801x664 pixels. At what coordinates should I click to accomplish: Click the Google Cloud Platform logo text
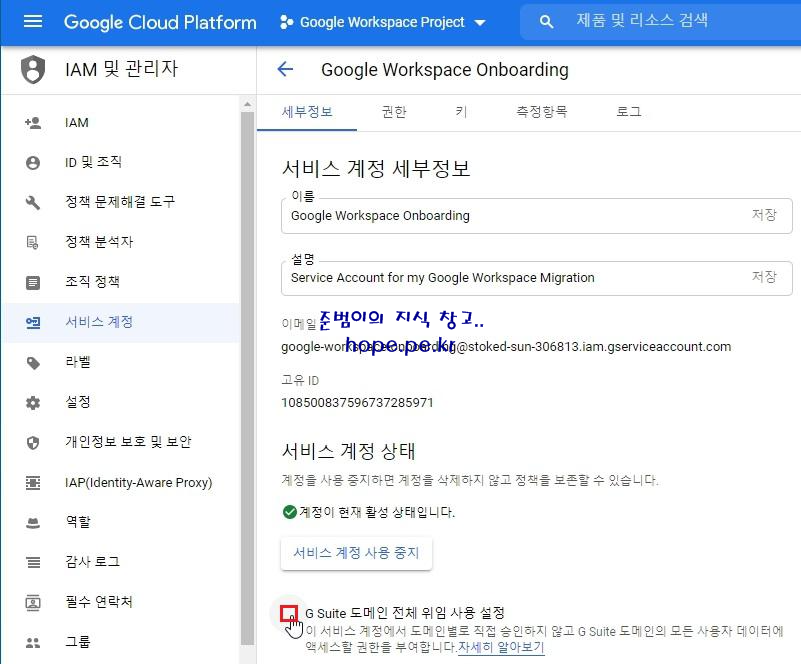coord(160,22)
